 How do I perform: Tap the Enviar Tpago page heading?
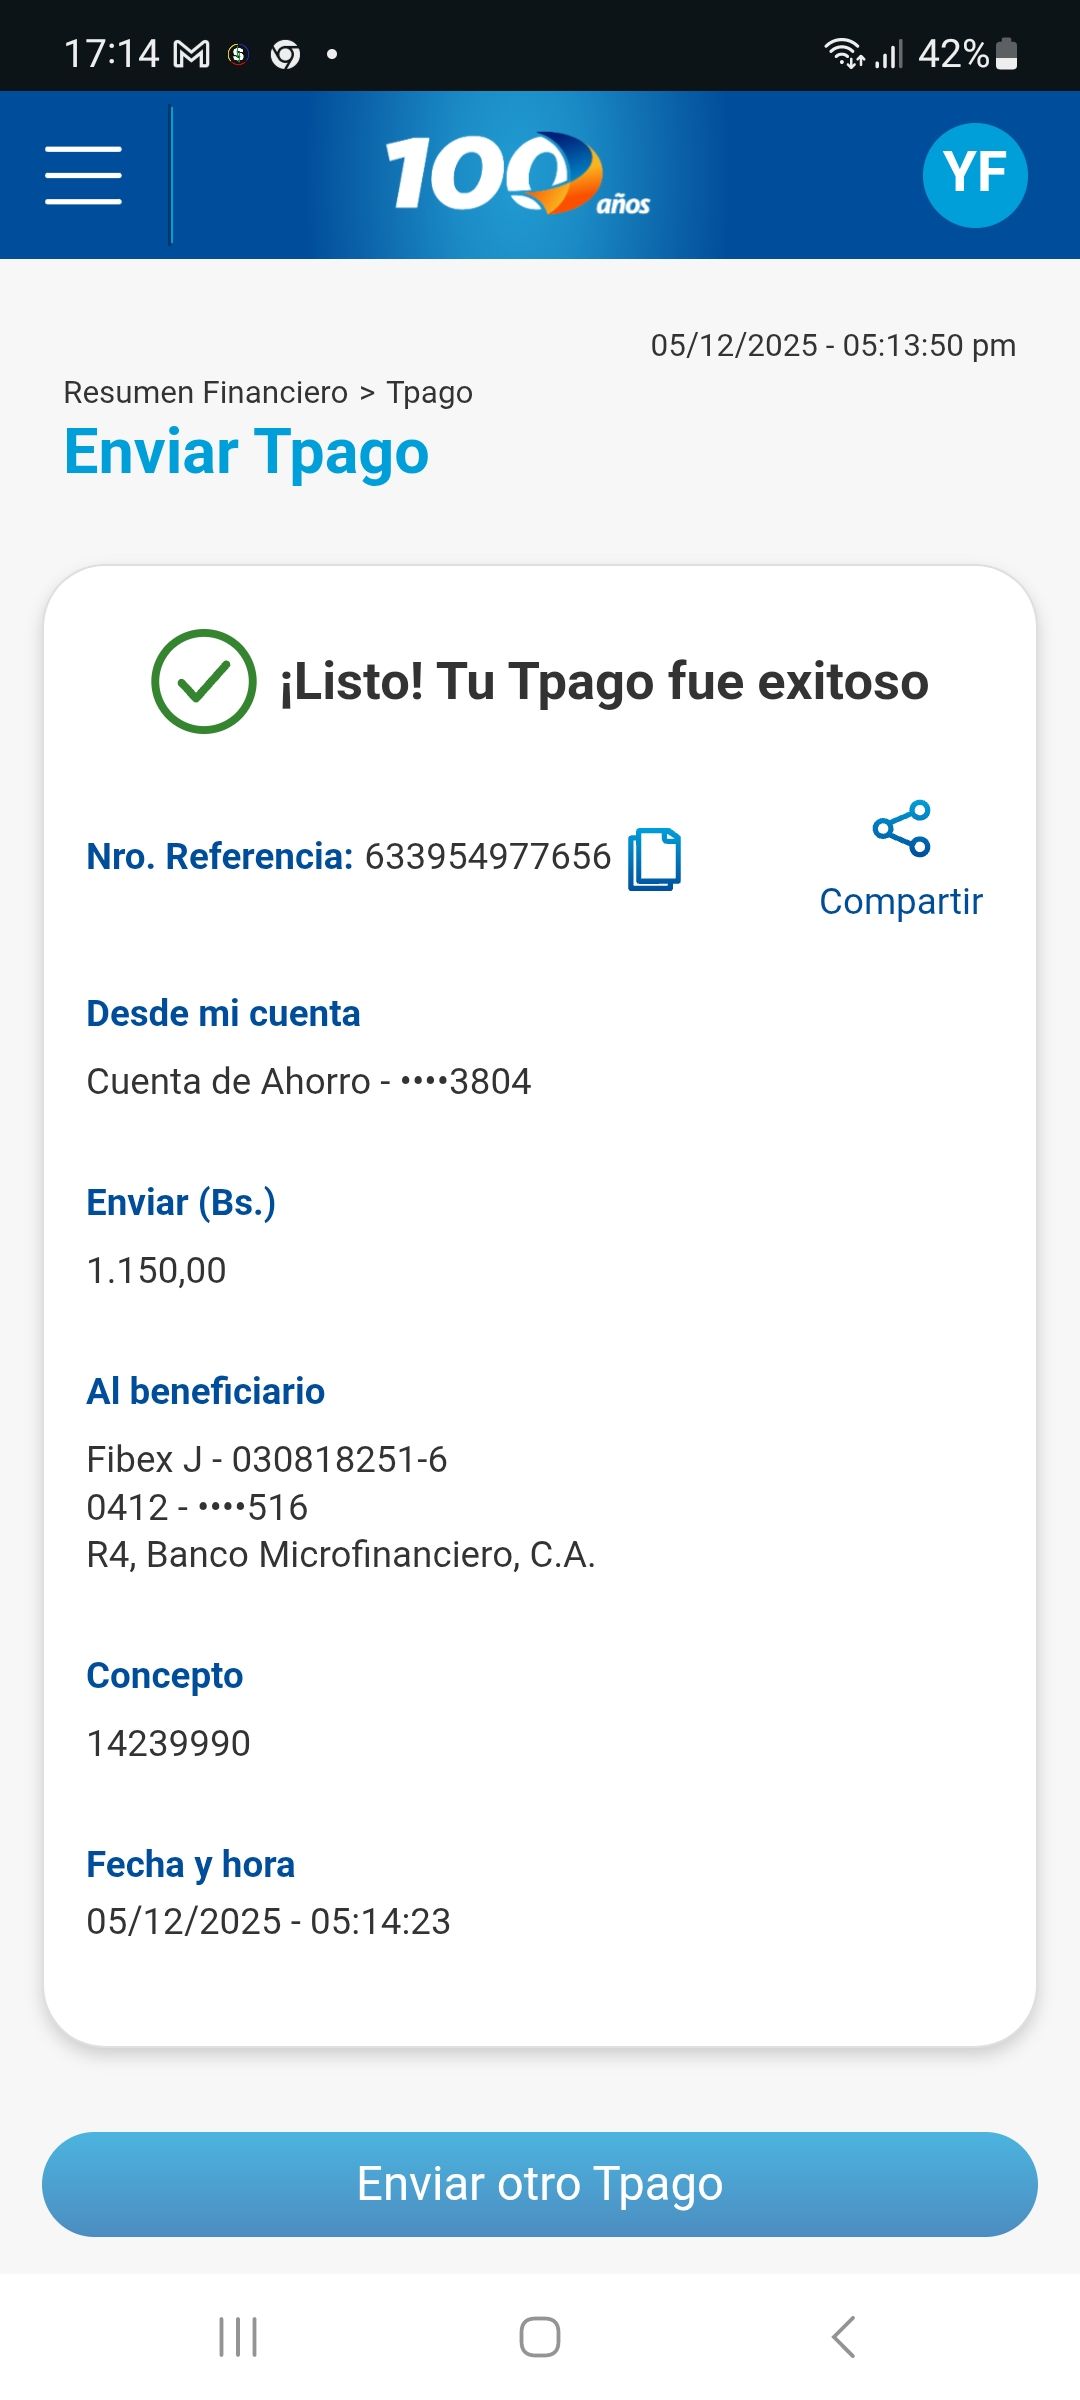tap(246, 452)
